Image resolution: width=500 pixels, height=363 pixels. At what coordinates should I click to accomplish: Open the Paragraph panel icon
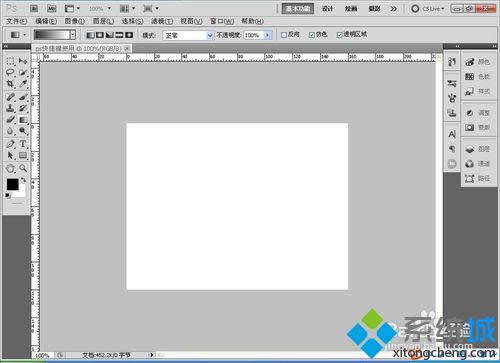tap(452, 149)
